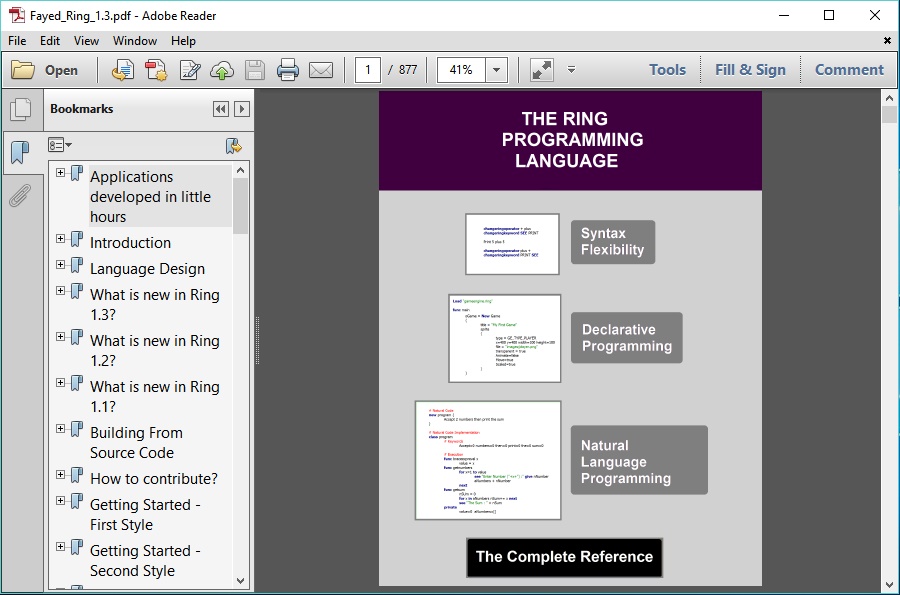Viewport: 900px width, 595px height.
Task: Open the toolbar customize dropdown arrow
Action: tap(571, 70)
